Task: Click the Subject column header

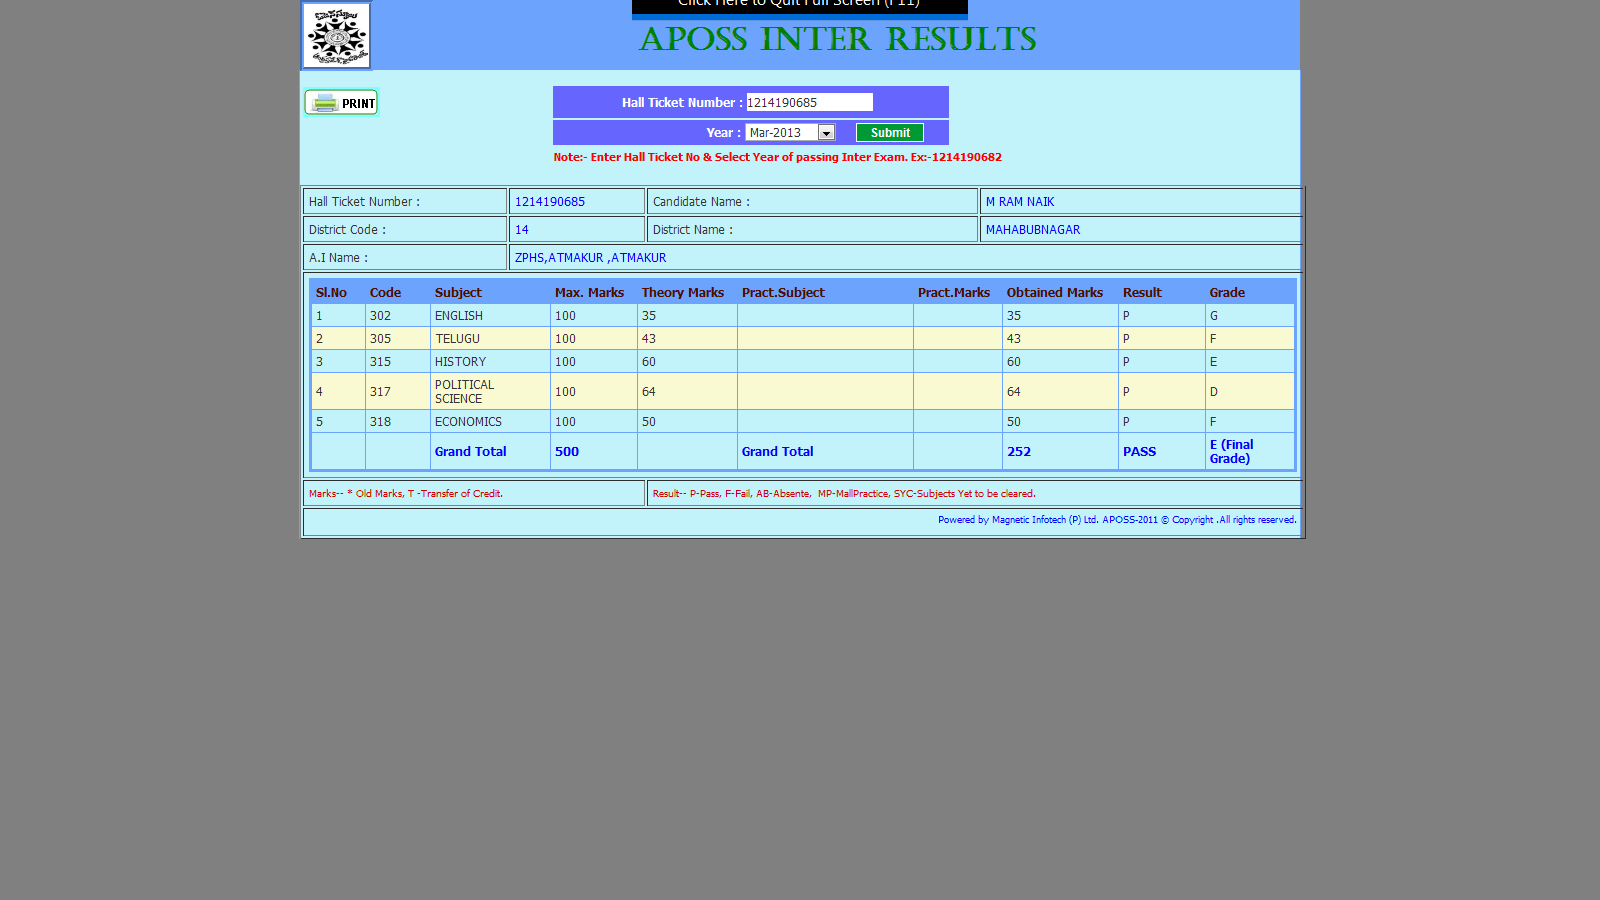Action: coord(458,292)
